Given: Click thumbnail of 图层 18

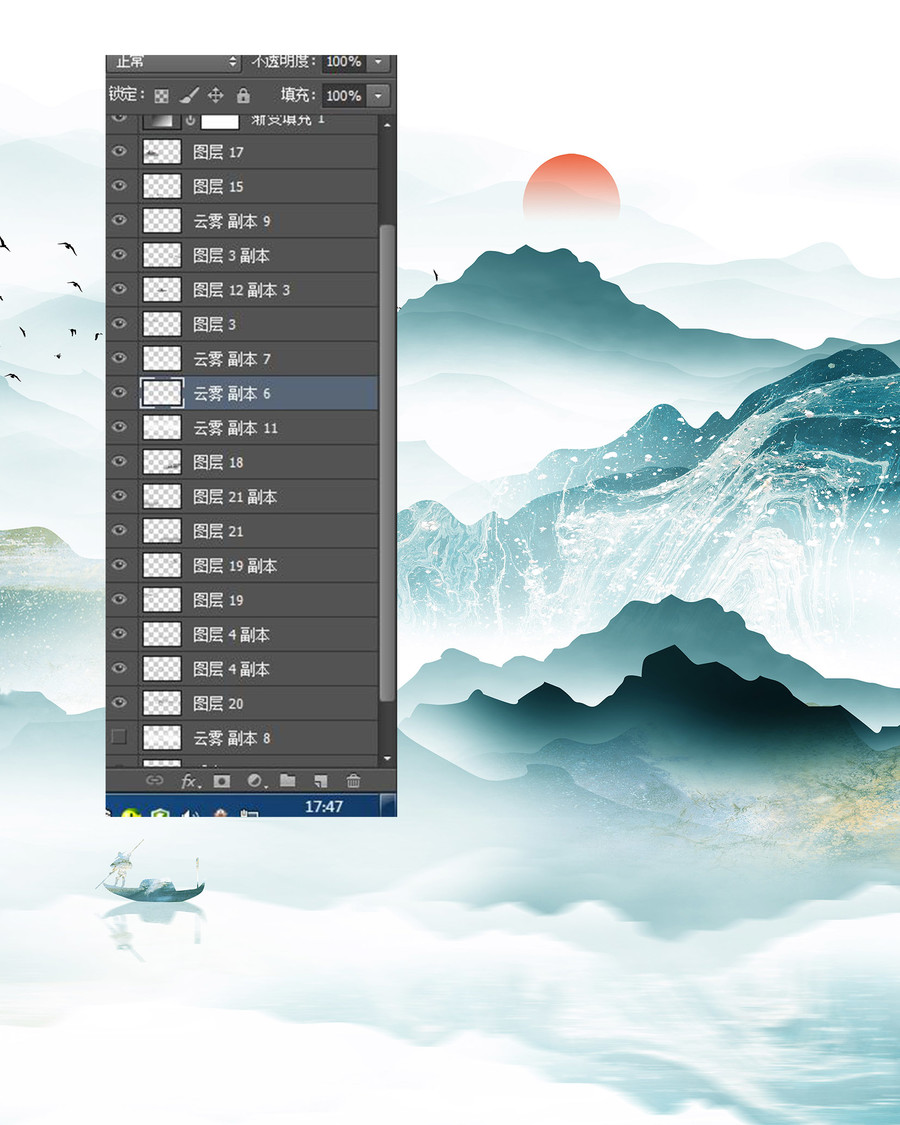Looking at the screenshot, I should [x=161, y=462].
